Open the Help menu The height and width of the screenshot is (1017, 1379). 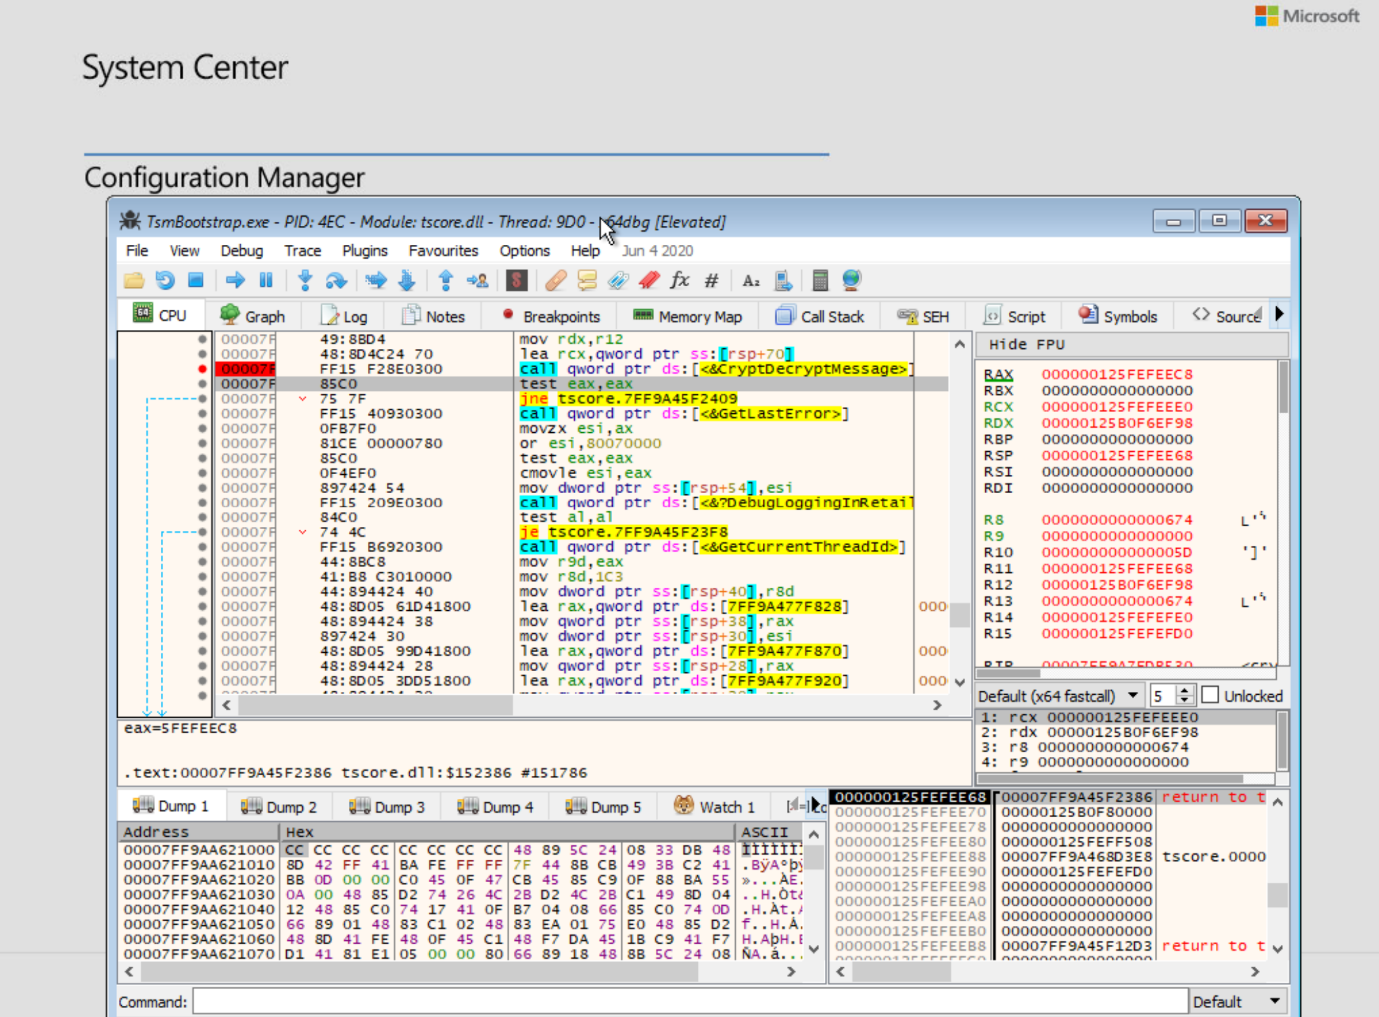585,251
